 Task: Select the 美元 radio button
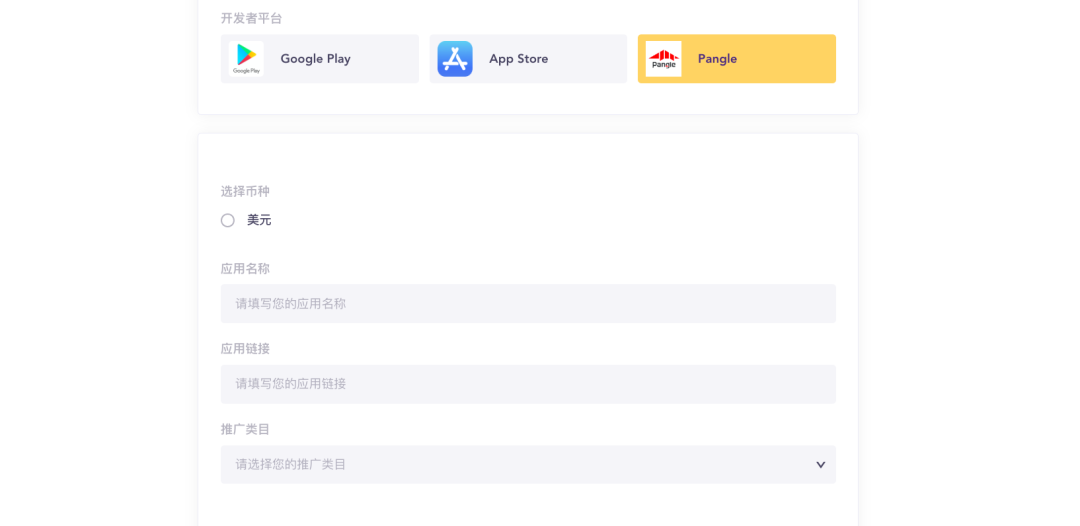(228, 220)
